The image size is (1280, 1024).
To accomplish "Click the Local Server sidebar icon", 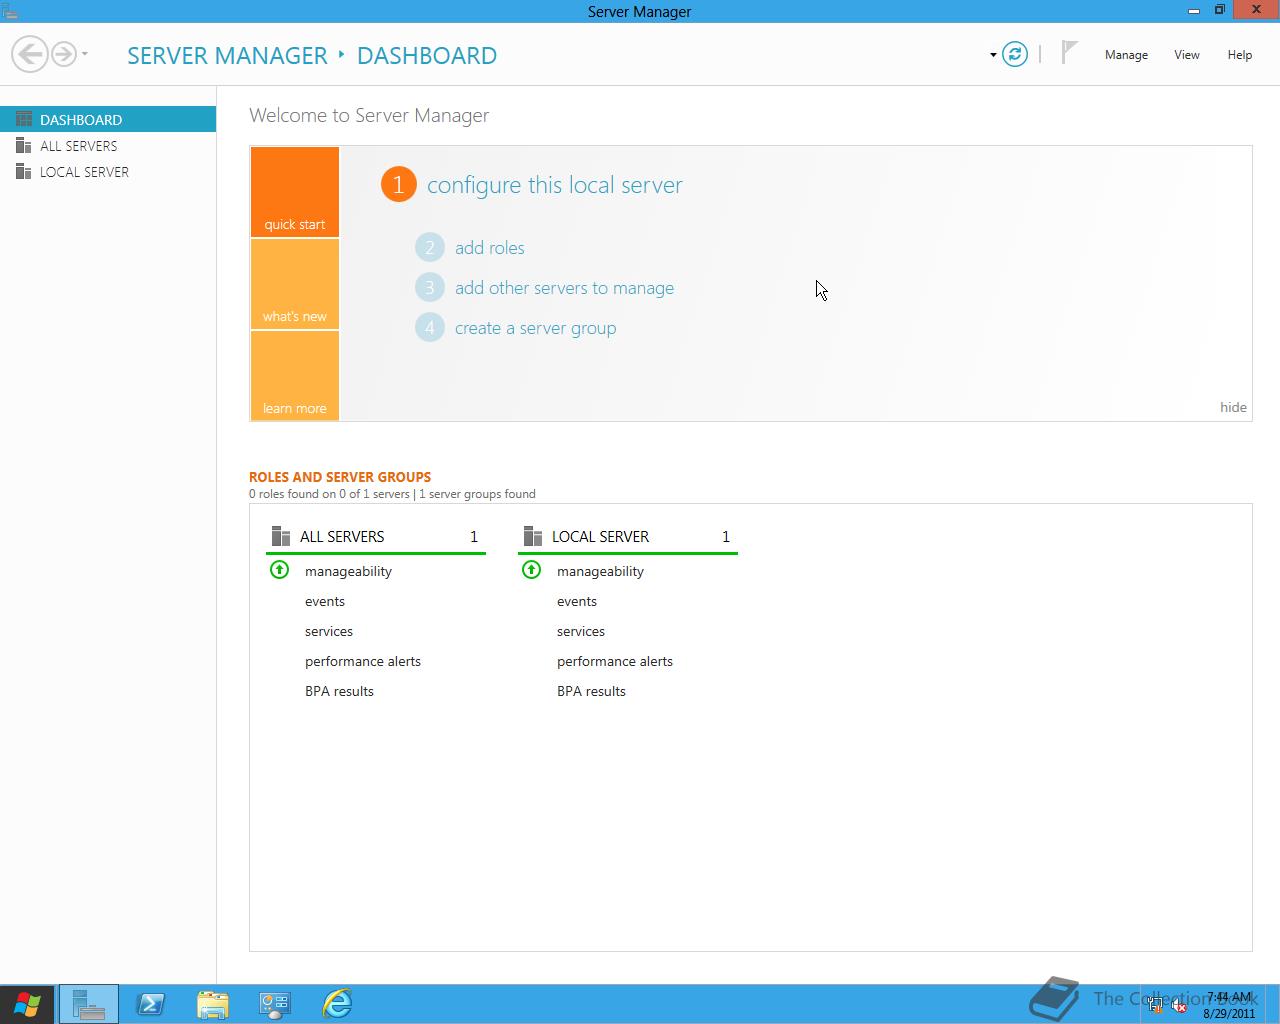I will point(24,172).
